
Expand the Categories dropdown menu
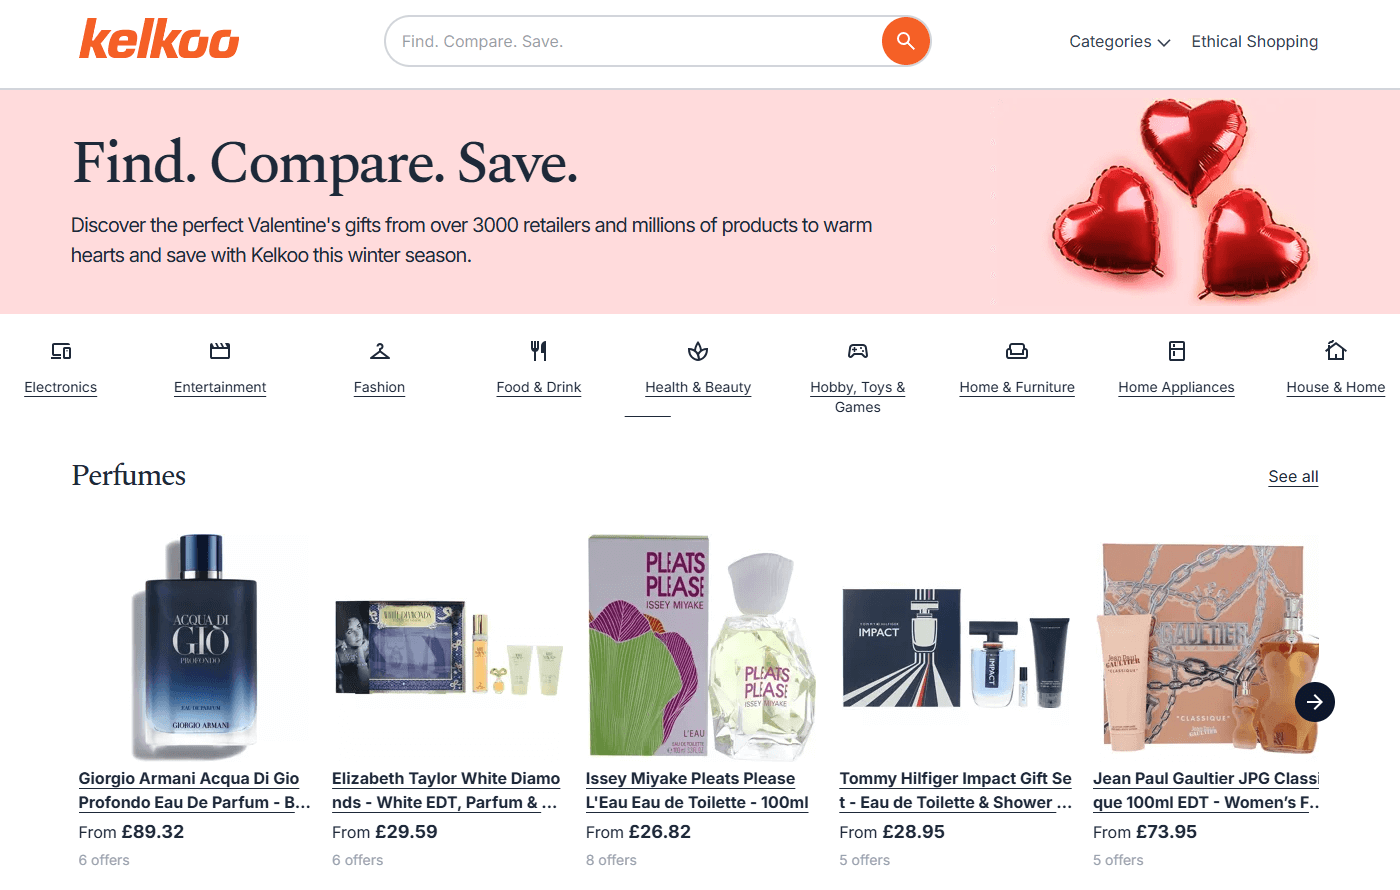pyautogui.click(x=1119, y=42)
